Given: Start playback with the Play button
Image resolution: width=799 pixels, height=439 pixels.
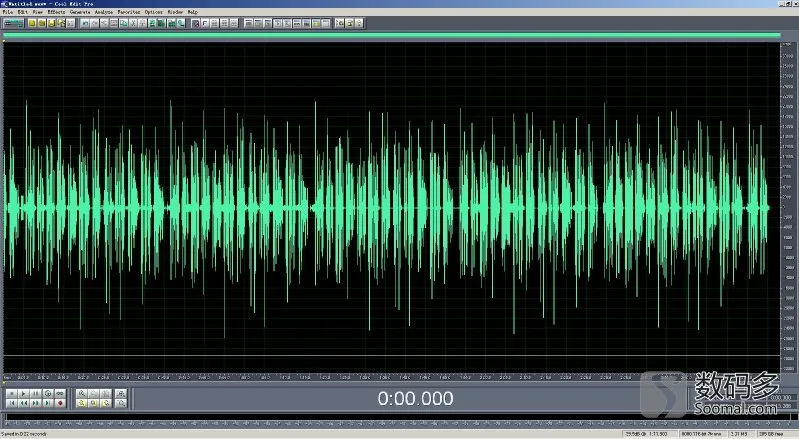Looking at the screenshot, I should click(23, 393).
